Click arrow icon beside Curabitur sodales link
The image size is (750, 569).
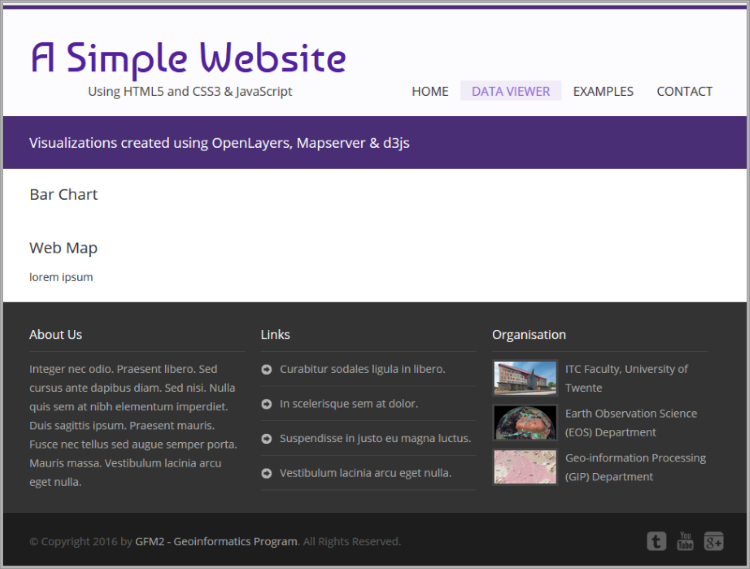pyautogui.click(x=266, y=369)
